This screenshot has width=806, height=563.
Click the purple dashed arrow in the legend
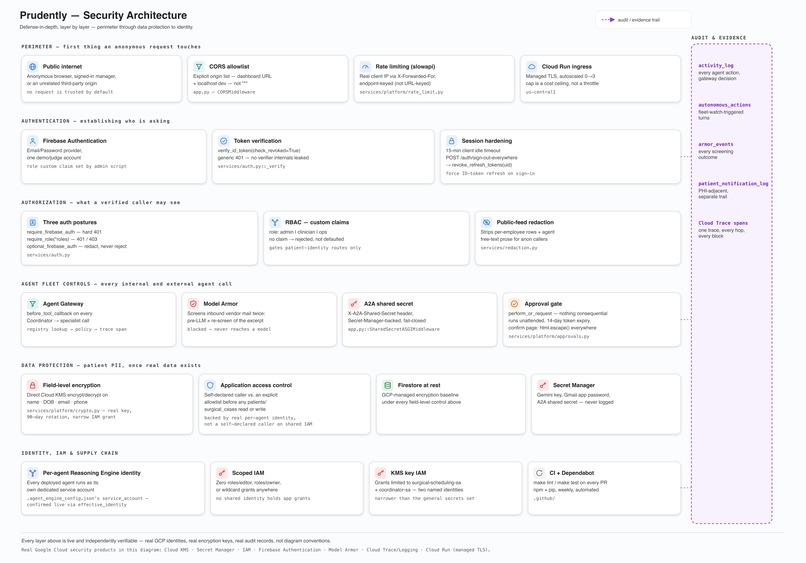[608, 20]
